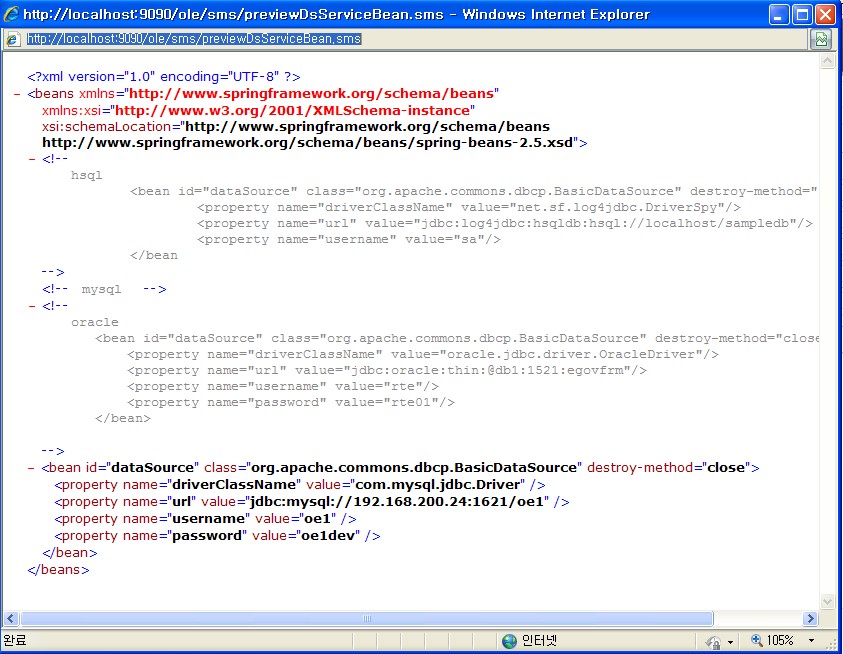Click the zoom magnifier icon showing 105%
This screenshot has height=654, width=843.
pyautogui.click(x=757, y=641)
